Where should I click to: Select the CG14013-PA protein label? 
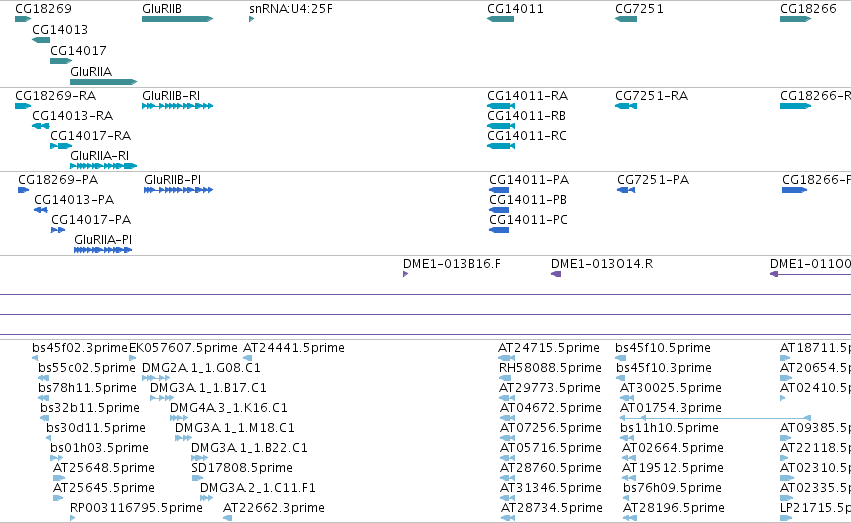[74, 200]
